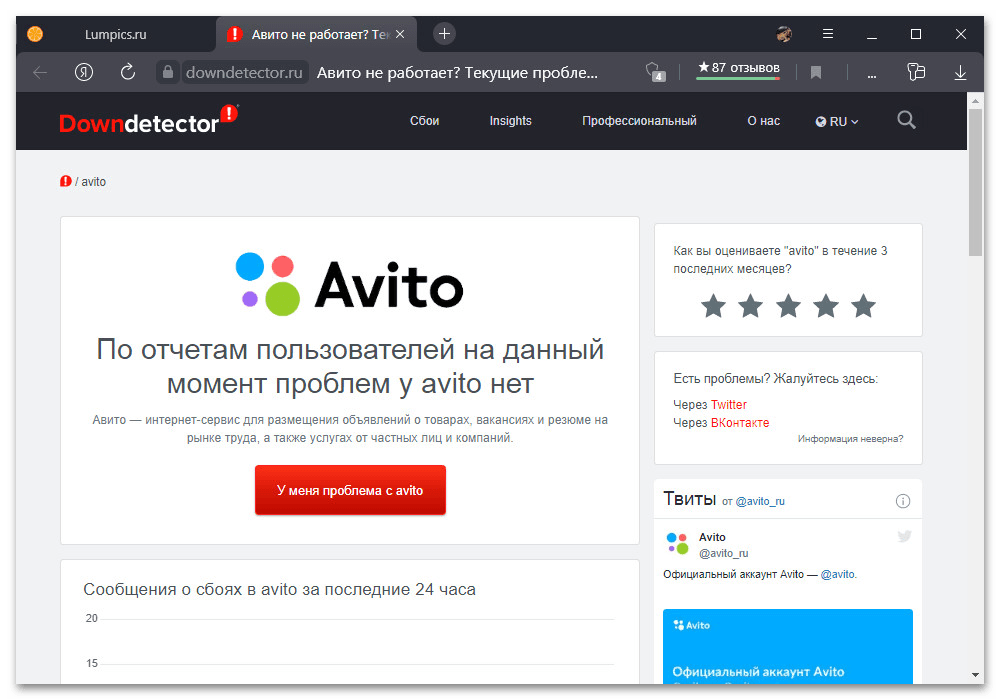
Task: Click the @avito. link in tweet text
Action: (x=838, y=574)
